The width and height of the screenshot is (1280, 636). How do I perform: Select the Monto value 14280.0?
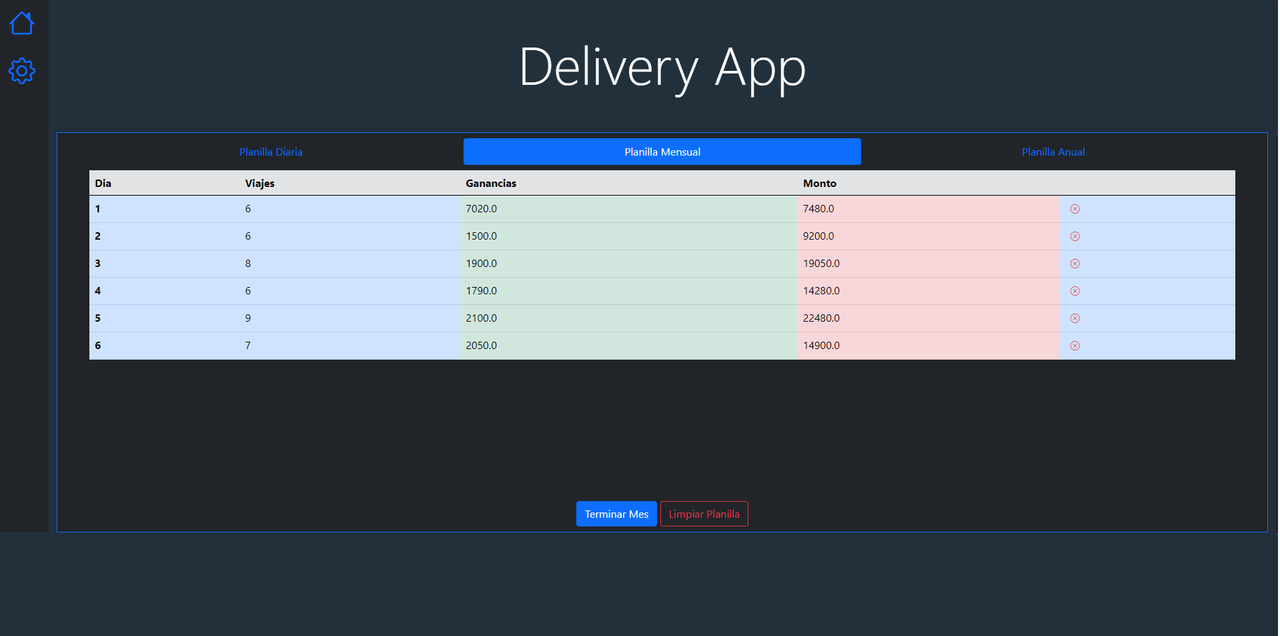(x=821, y=291)
